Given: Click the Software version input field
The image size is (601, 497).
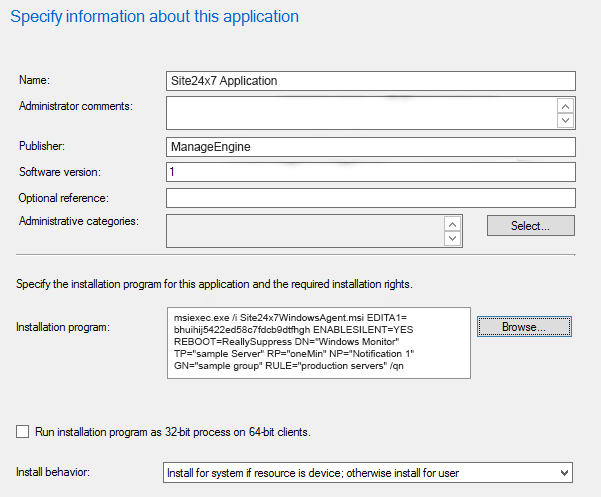Looking at the screenshot, I should (370, 172).
